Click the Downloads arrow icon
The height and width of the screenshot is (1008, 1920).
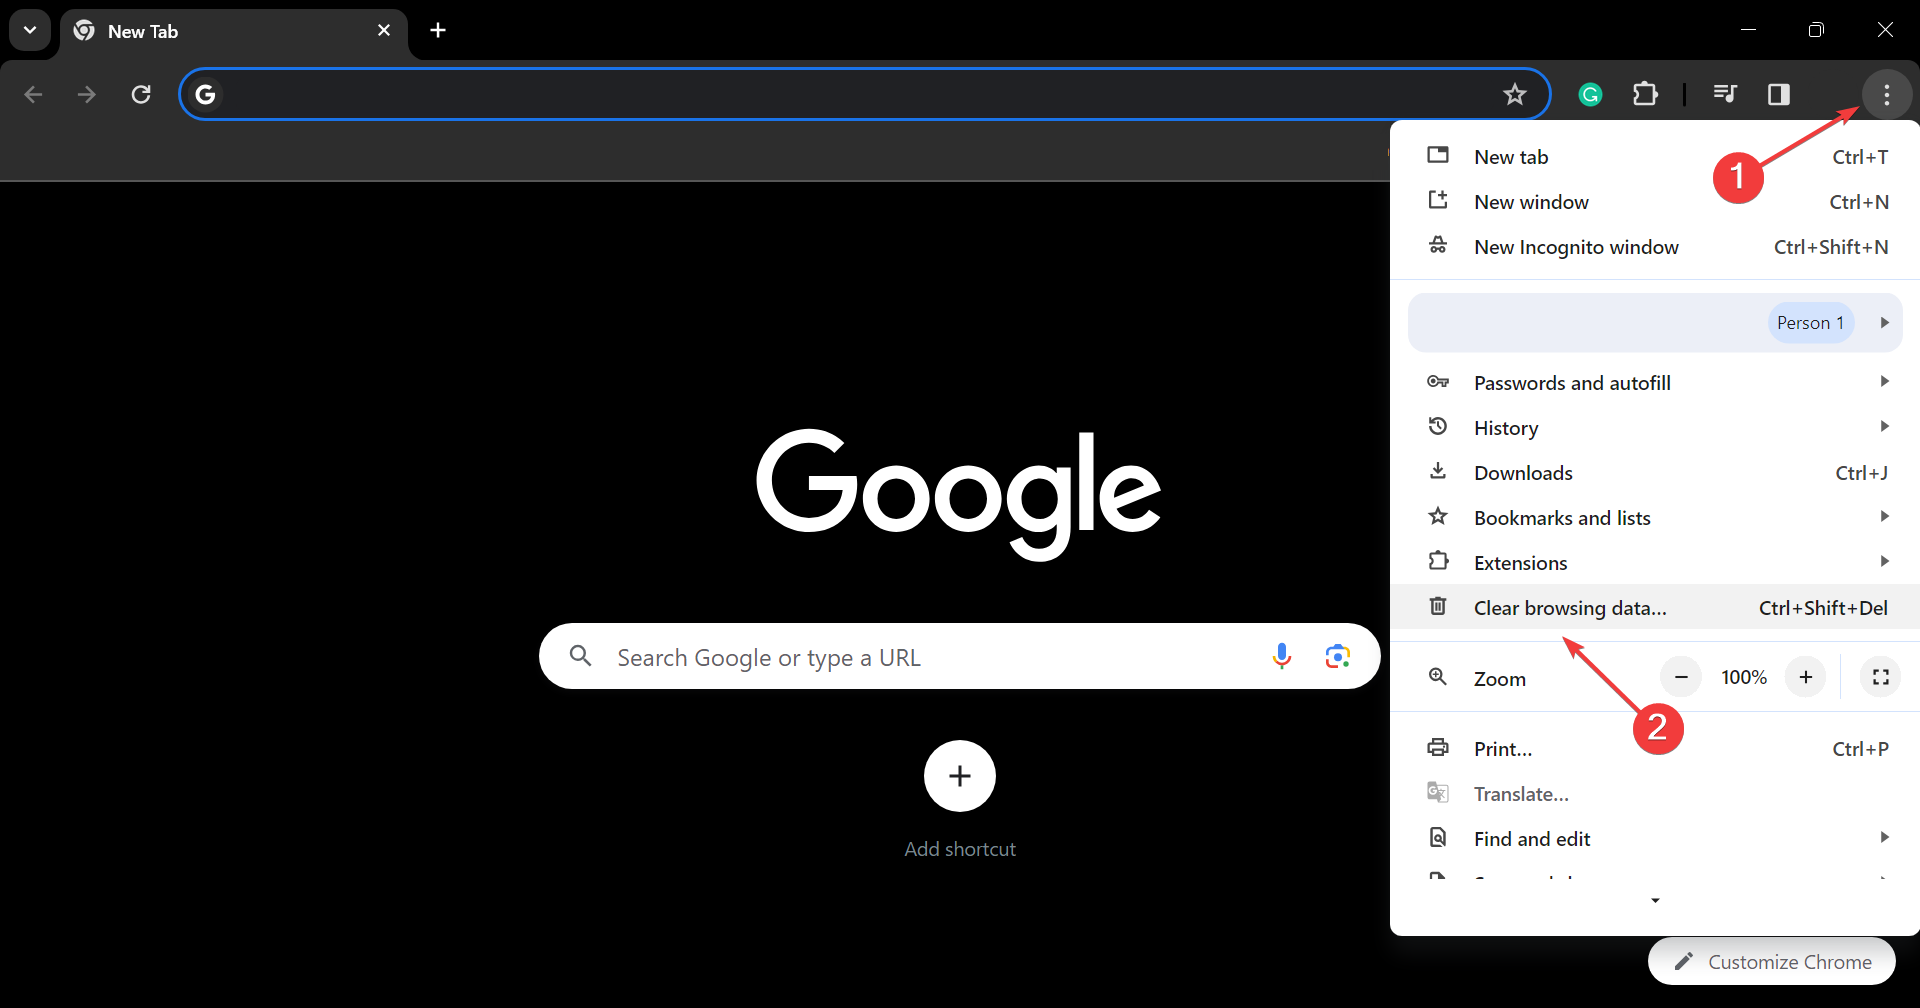coord(1438,471)
